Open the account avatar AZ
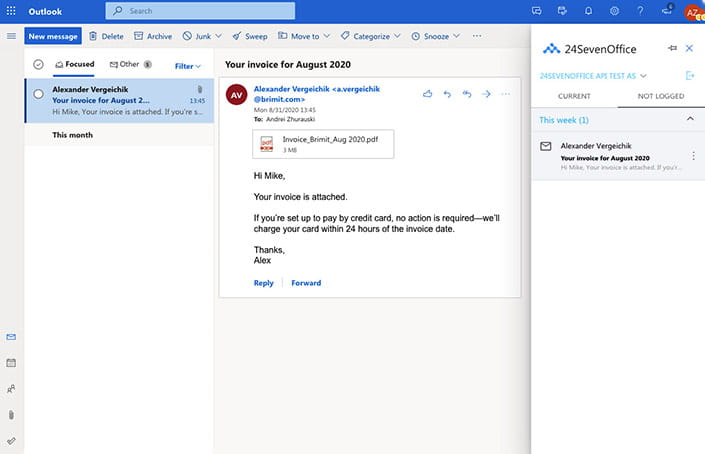705x454 pixels. (693, 12)
